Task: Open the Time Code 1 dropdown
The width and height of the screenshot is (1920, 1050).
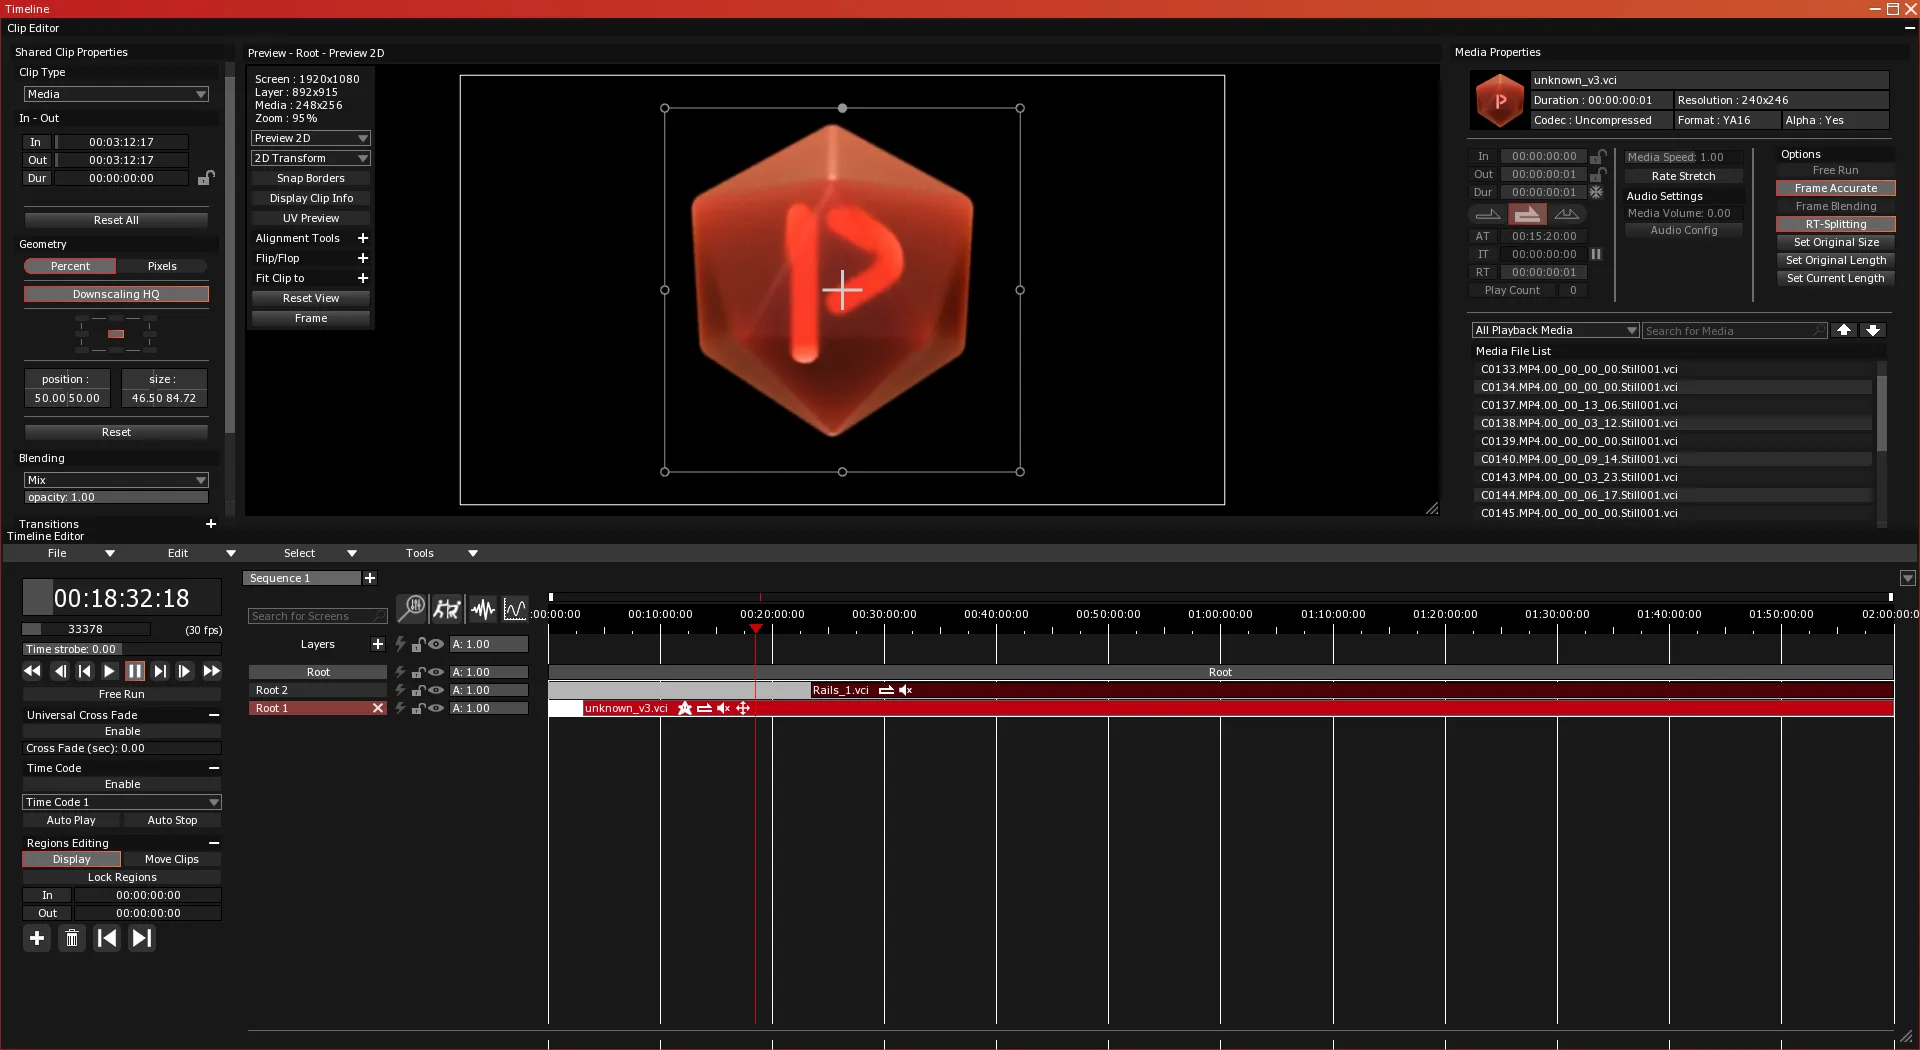Action: click(x=121, y=802)
